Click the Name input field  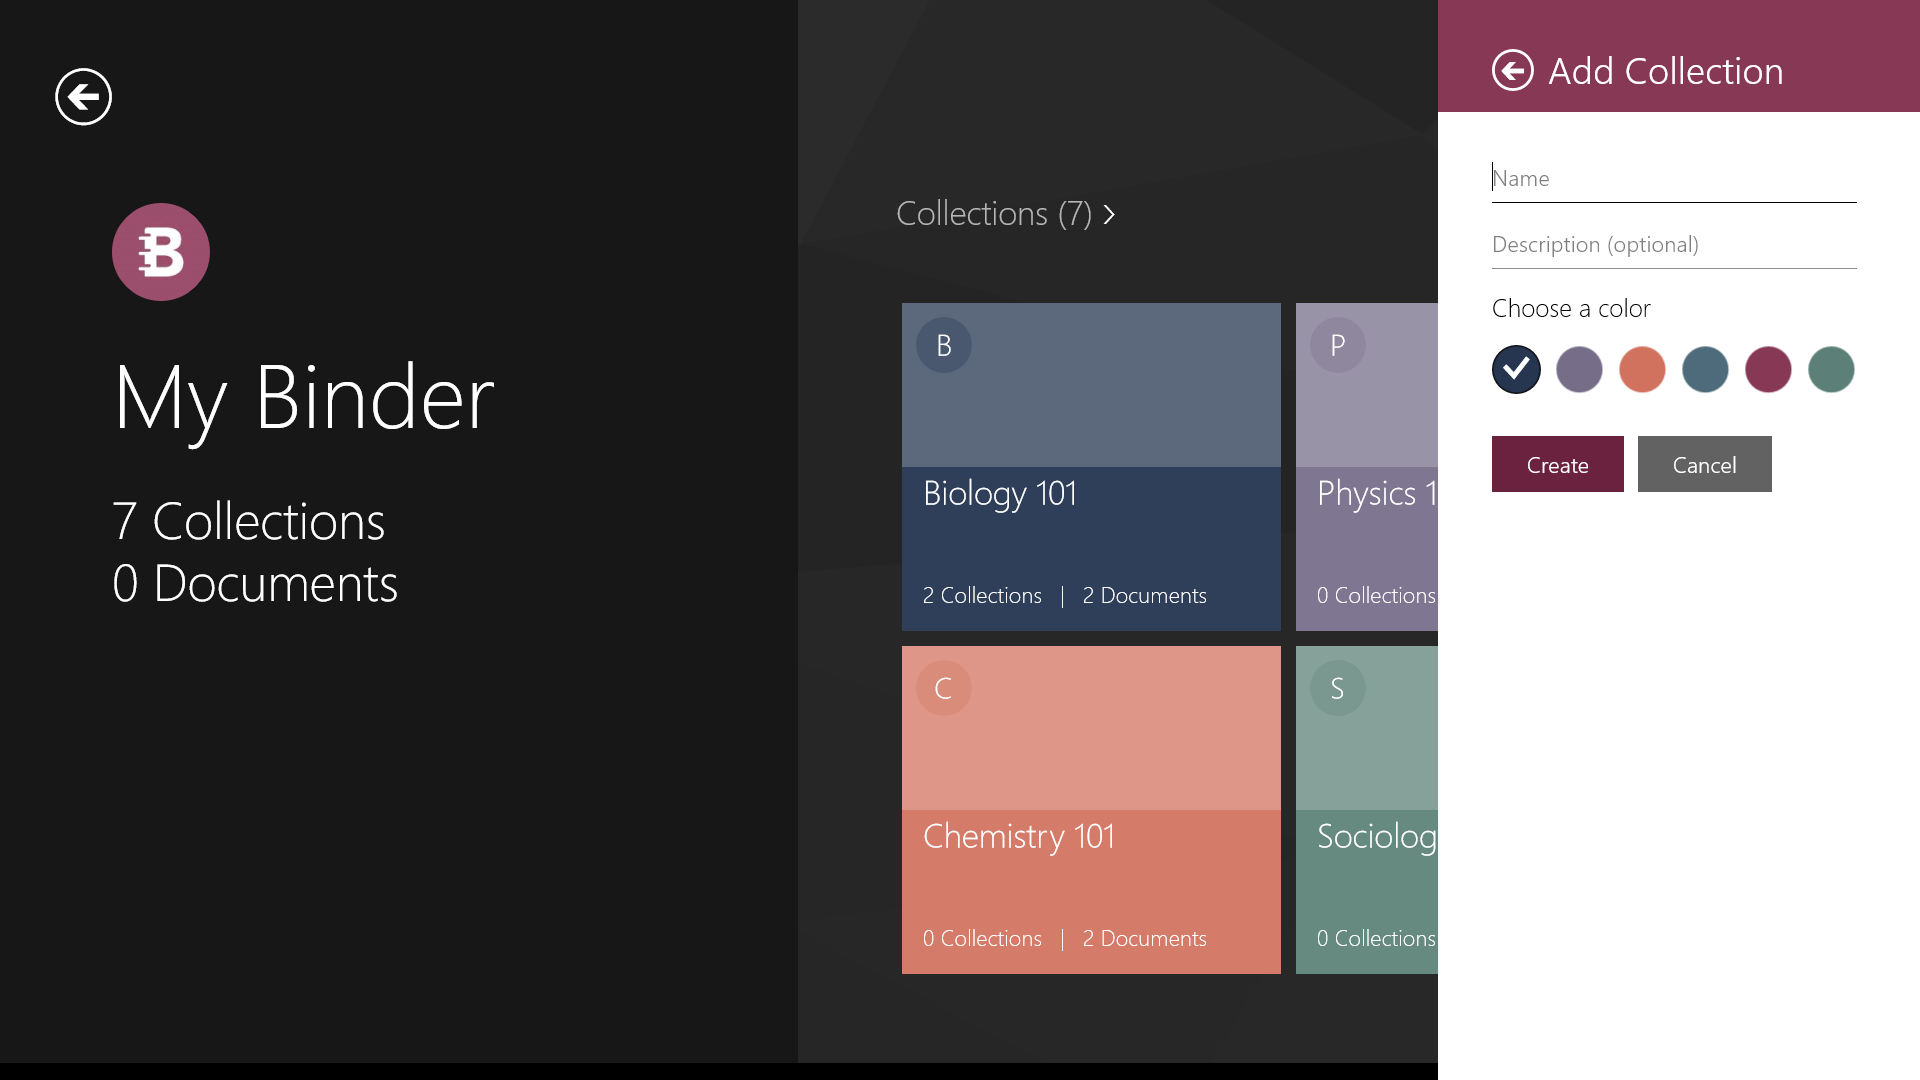point(1673,178)
